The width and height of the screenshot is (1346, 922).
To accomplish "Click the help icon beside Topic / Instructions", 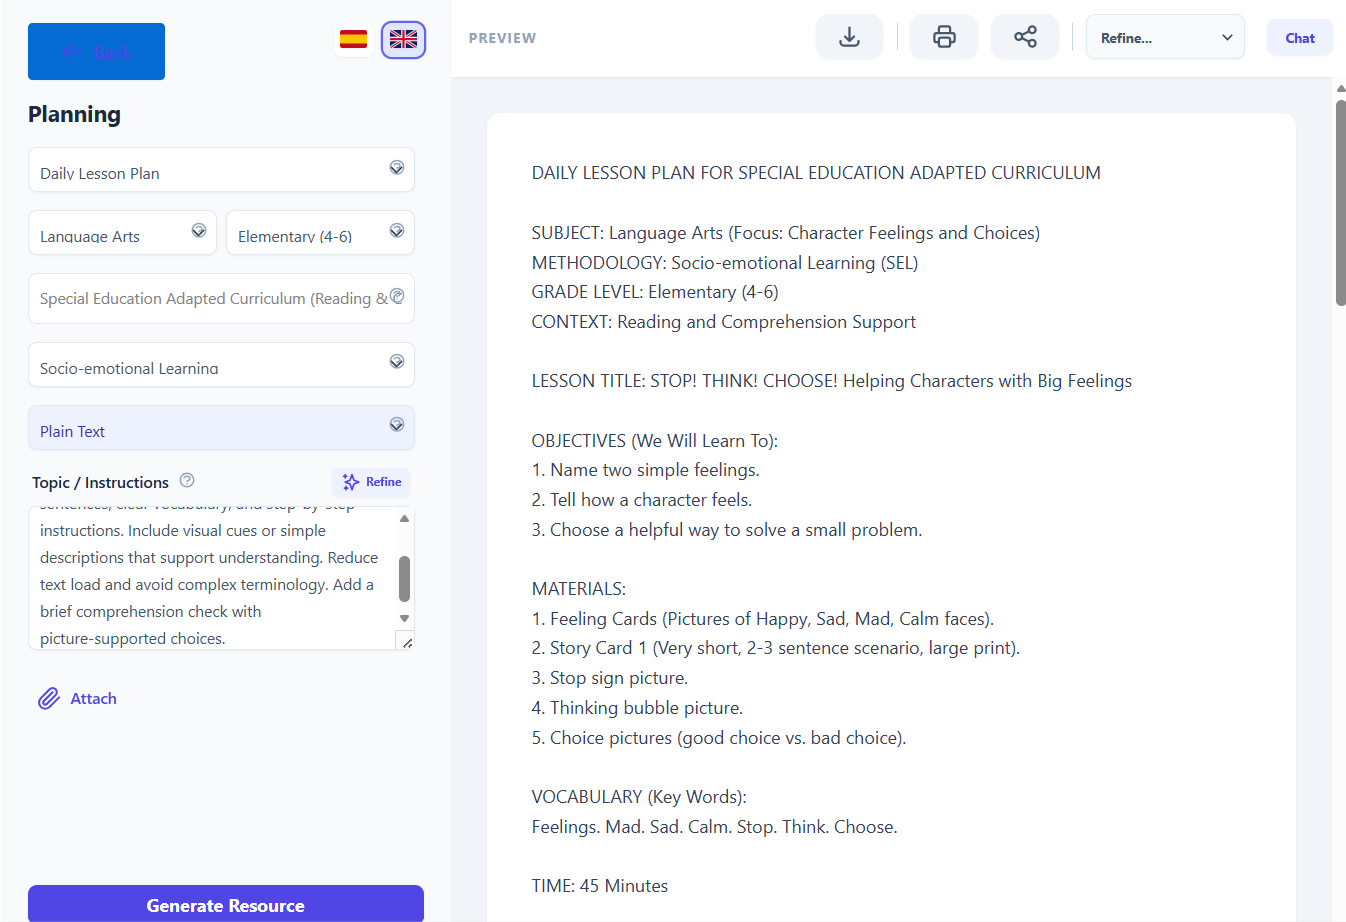I will click(x=187, y=481).
